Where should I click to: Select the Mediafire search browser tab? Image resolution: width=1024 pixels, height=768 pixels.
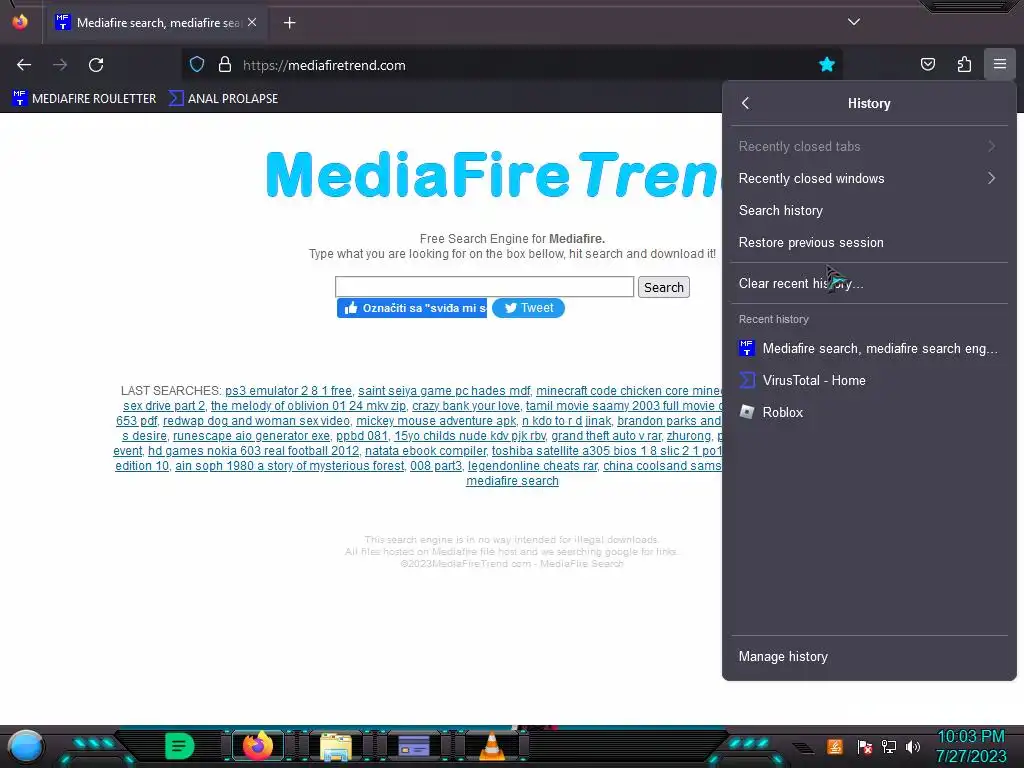(x=155, y=23)
